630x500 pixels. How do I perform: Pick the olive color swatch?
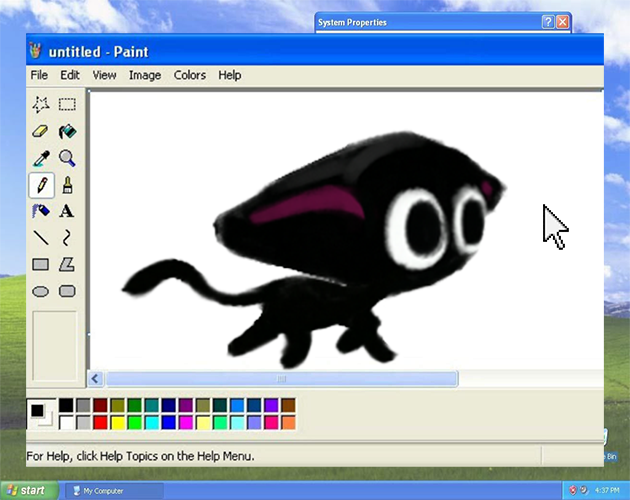click(x=118, y=405)
